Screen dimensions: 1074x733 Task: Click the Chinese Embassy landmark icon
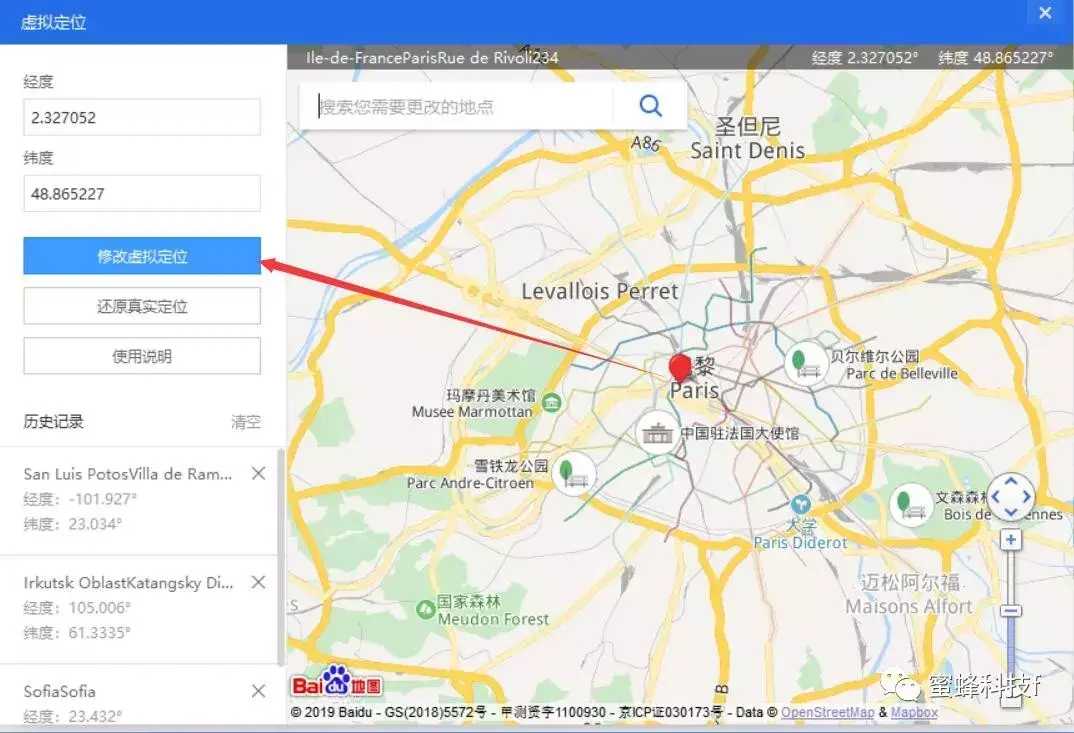[658, 433]
